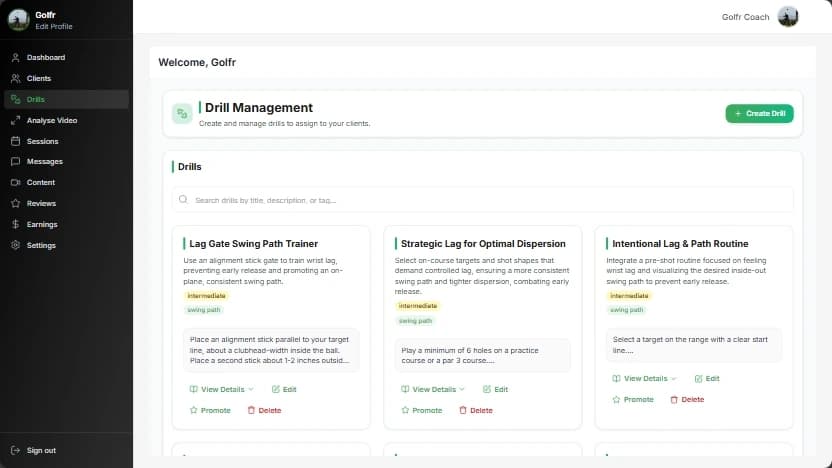Promote the Strategic Lag for Optimal Dispersion drill
Viewport: 832px width, 468px height.
point(421,411)
